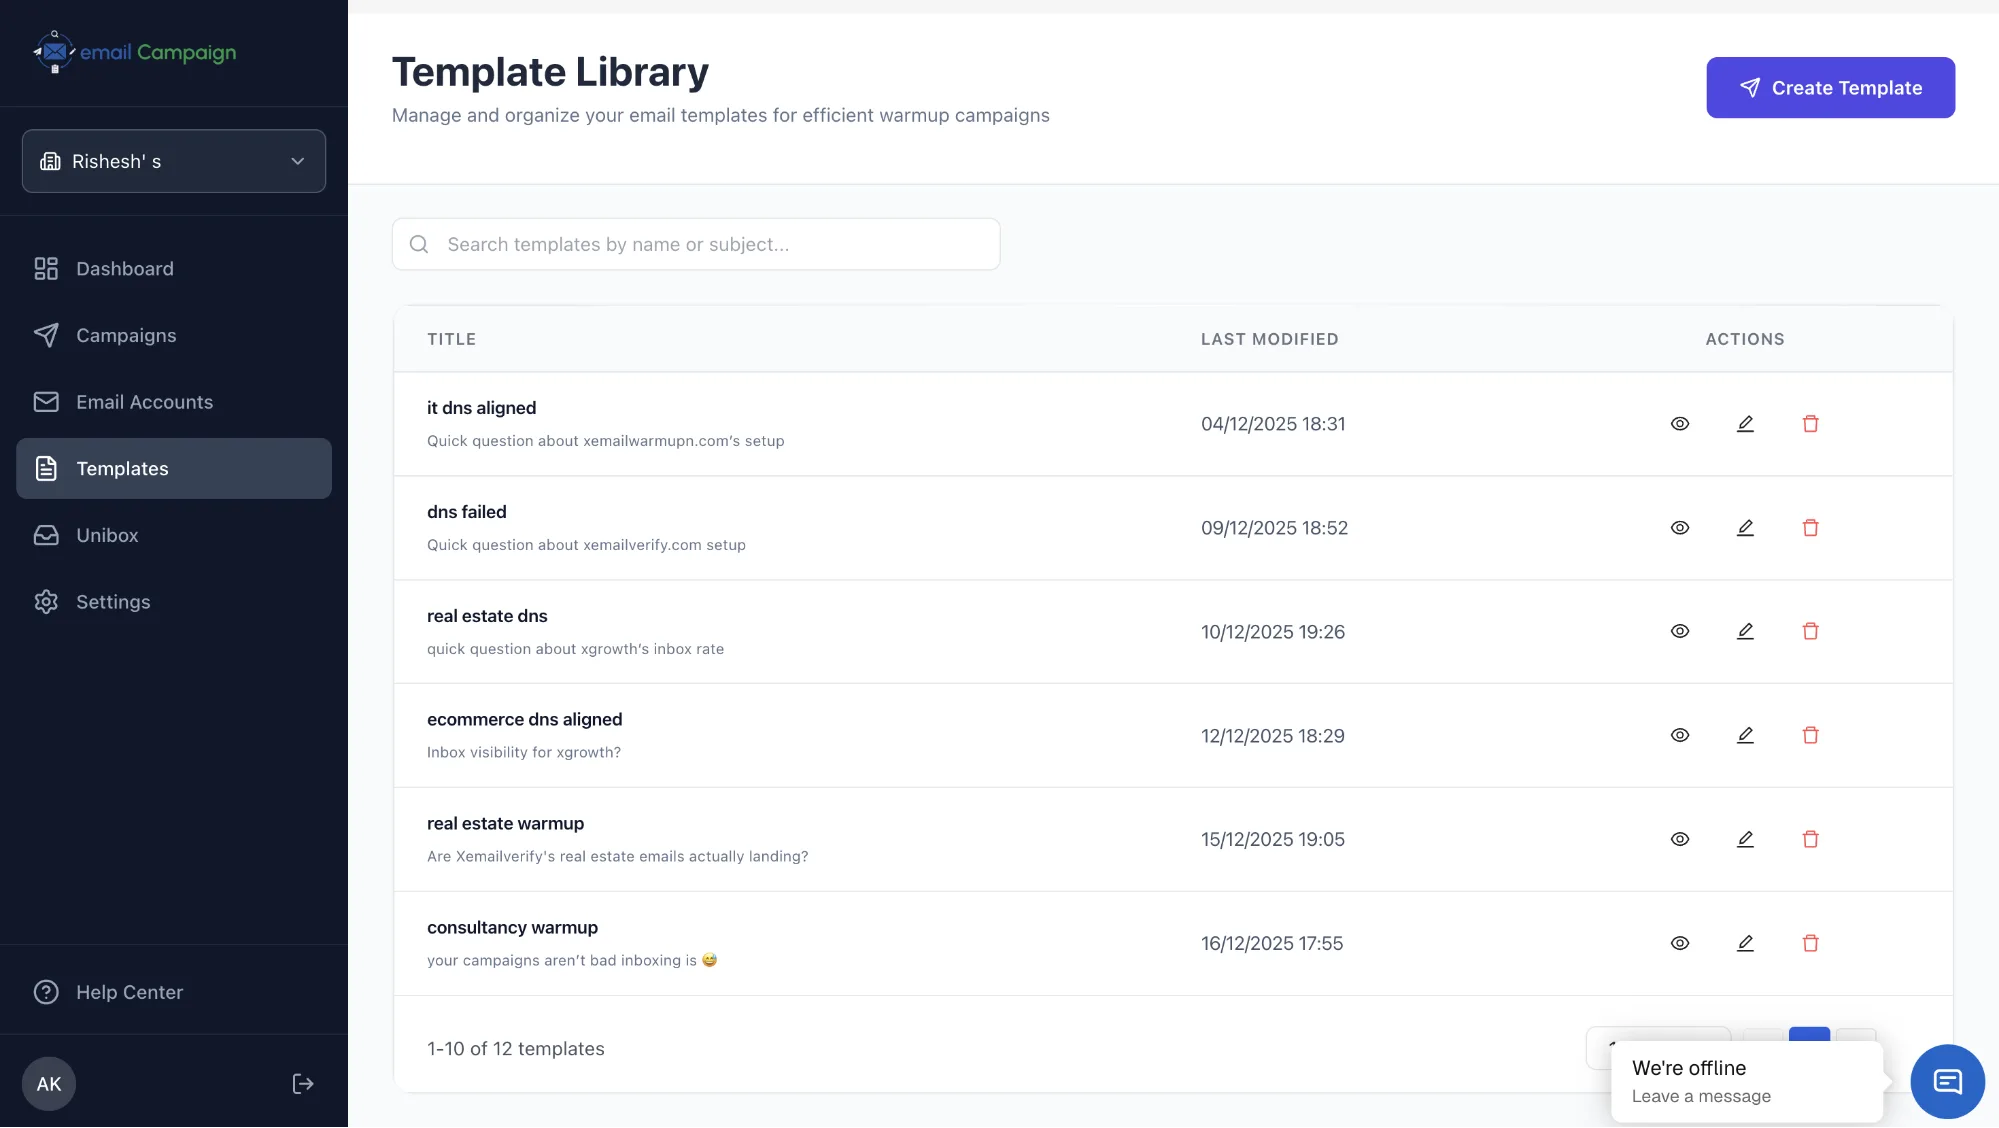
Task: Click the 'real estate dns' title
Action: tap(487, 616)
